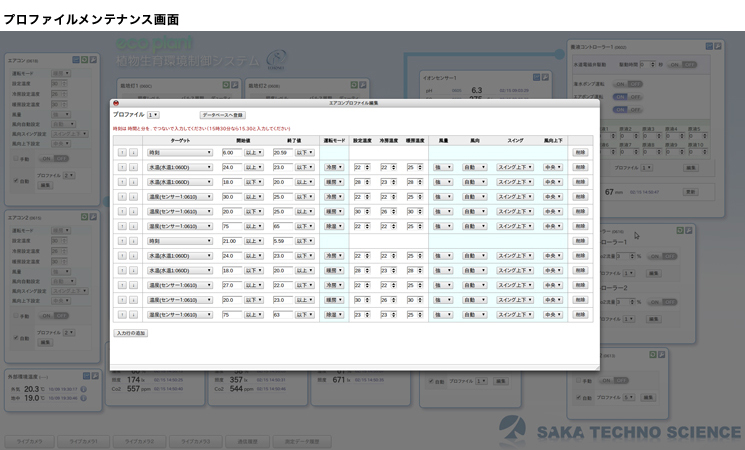Viewport: 745px width, 450px height.
Task: Open the ライブカメラ1 bottom tab
Action: pos(84,441)
